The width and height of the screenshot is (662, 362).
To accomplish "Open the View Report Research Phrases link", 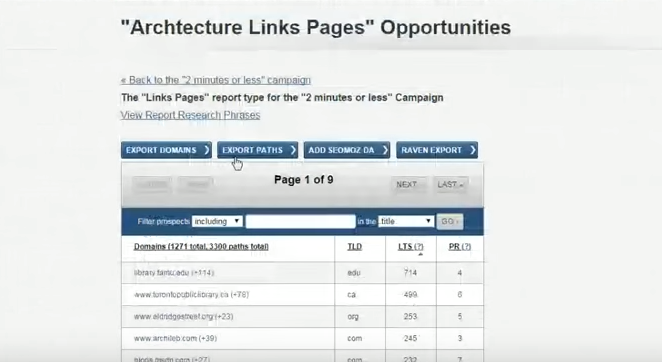I will pyautogui.click(x=190, y=115).
